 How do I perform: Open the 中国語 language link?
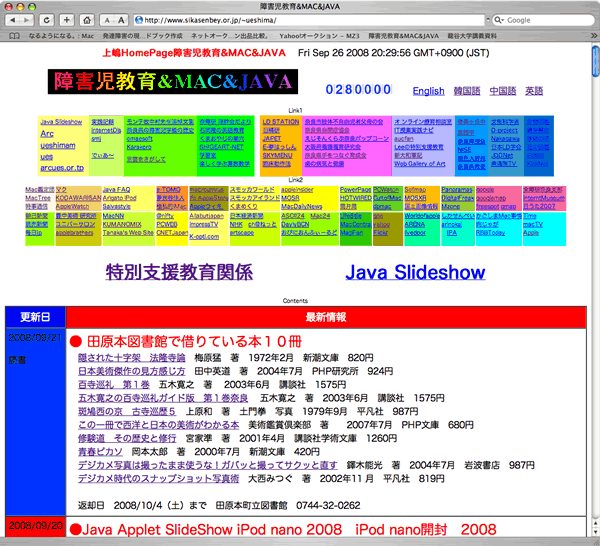click(x=503, y=91)
